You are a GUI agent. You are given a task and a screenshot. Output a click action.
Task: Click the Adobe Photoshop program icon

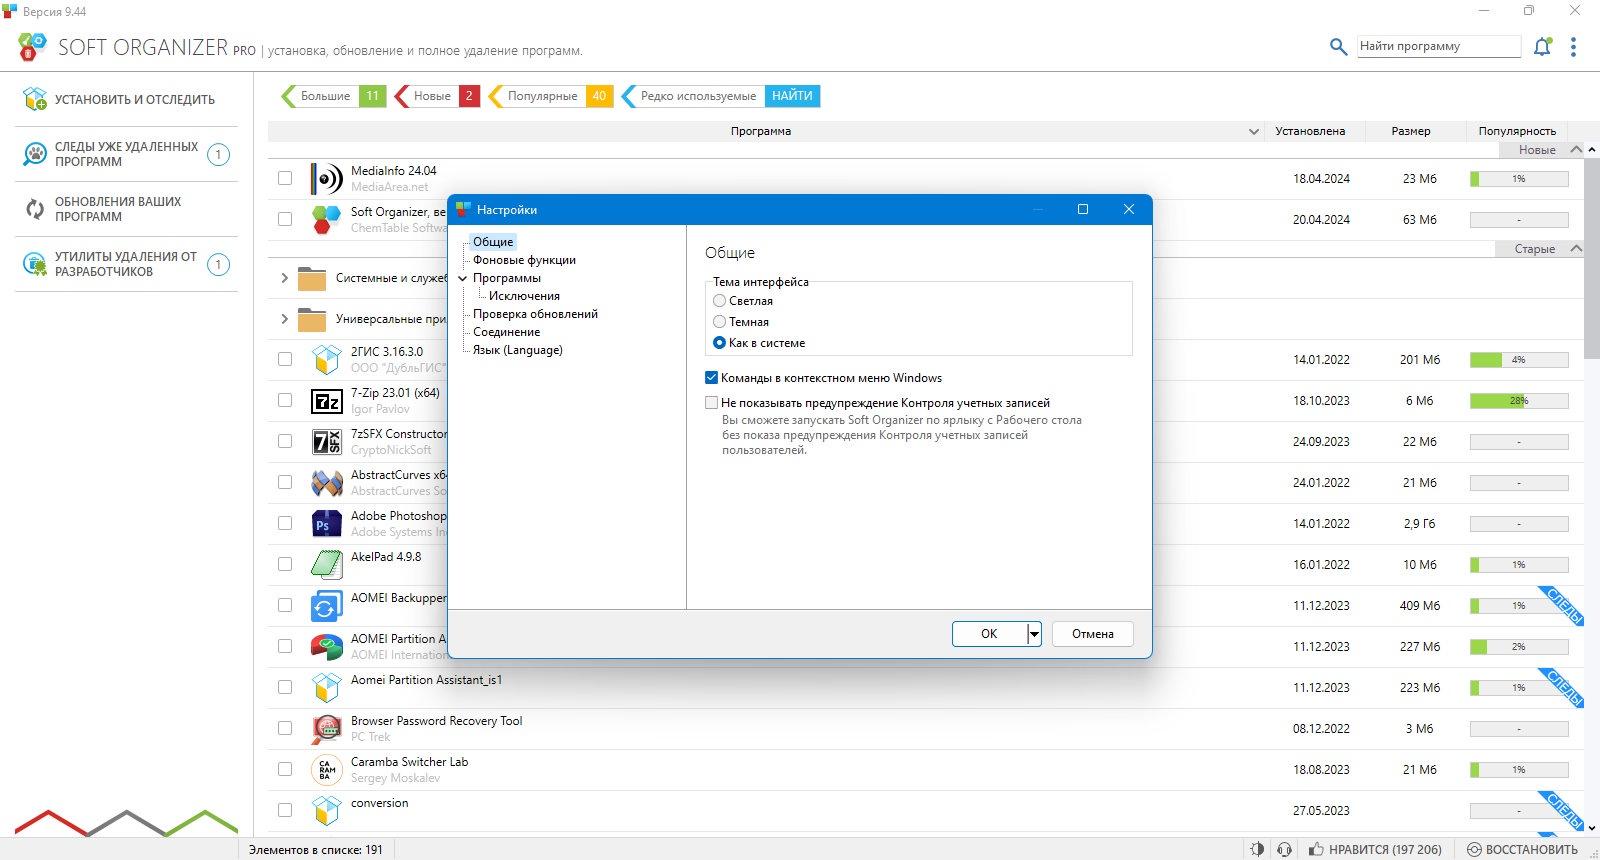click(x=326, y=524)
